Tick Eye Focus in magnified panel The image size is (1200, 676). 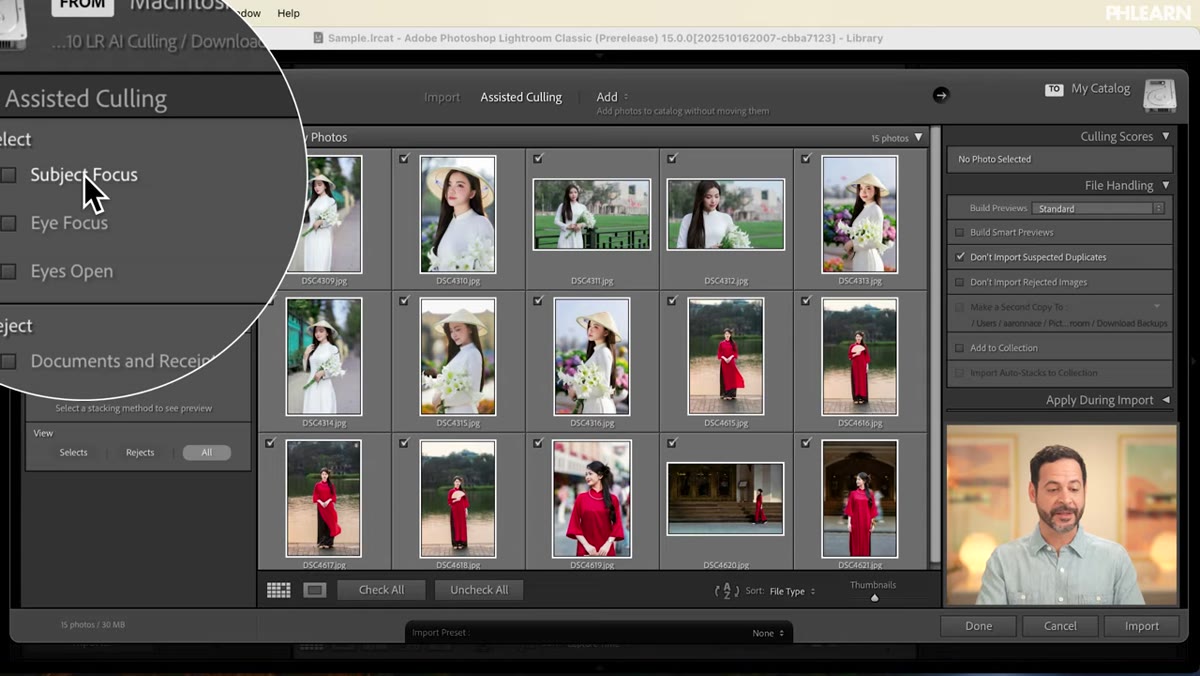(8, 223)
